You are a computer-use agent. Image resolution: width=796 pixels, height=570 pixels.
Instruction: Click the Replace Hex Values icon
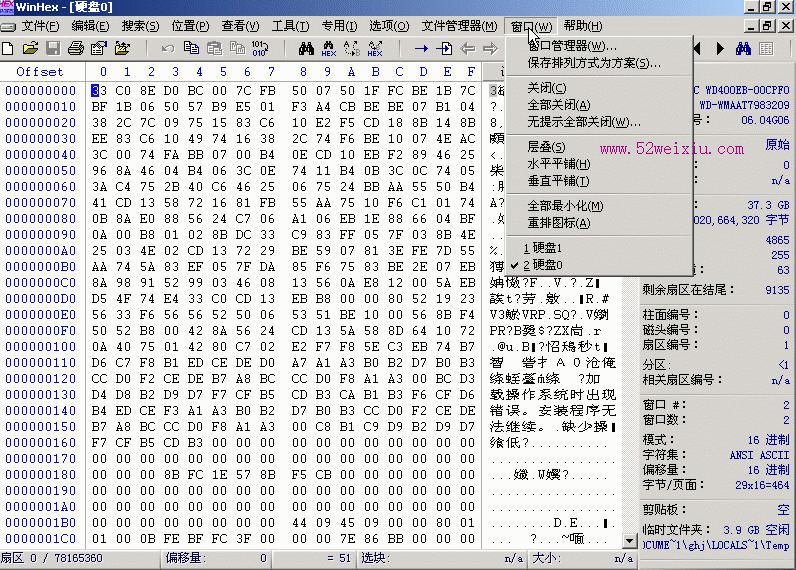[375, 49]
